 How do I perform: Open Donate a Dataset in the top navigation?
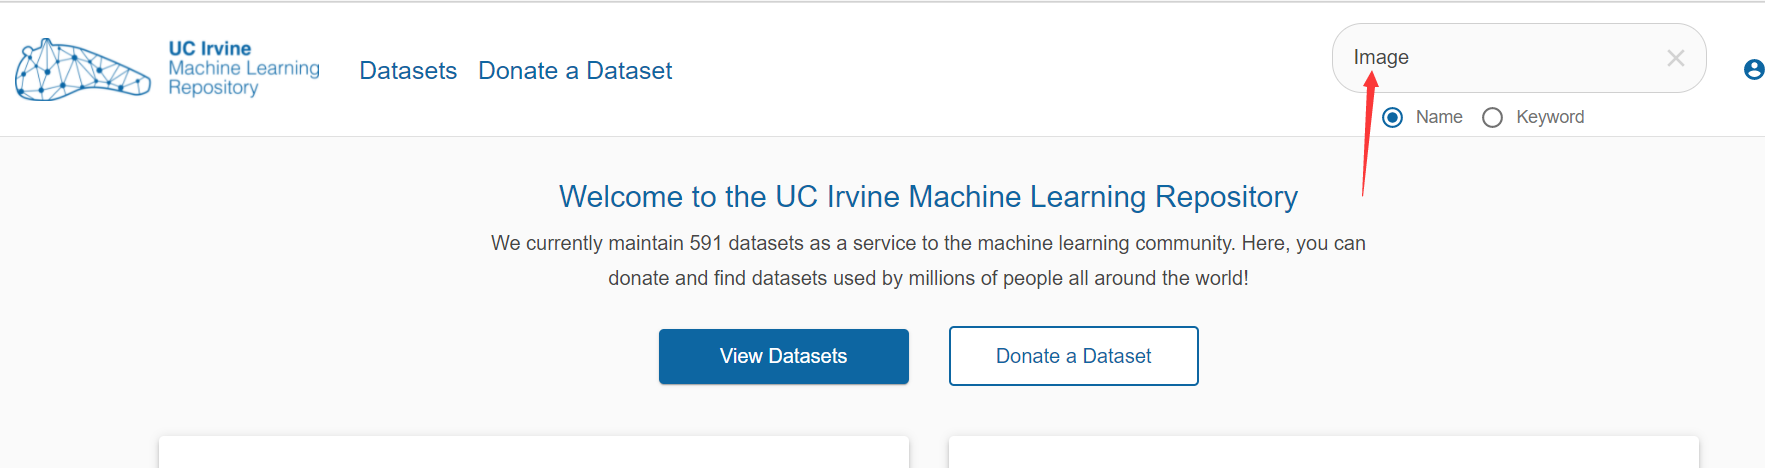coord(575,71)
